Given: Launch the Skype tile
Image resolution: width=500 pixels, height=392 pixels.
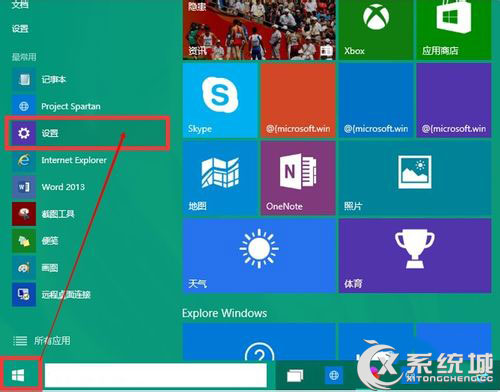Looking at the screenshot, I should pos(220,100).
